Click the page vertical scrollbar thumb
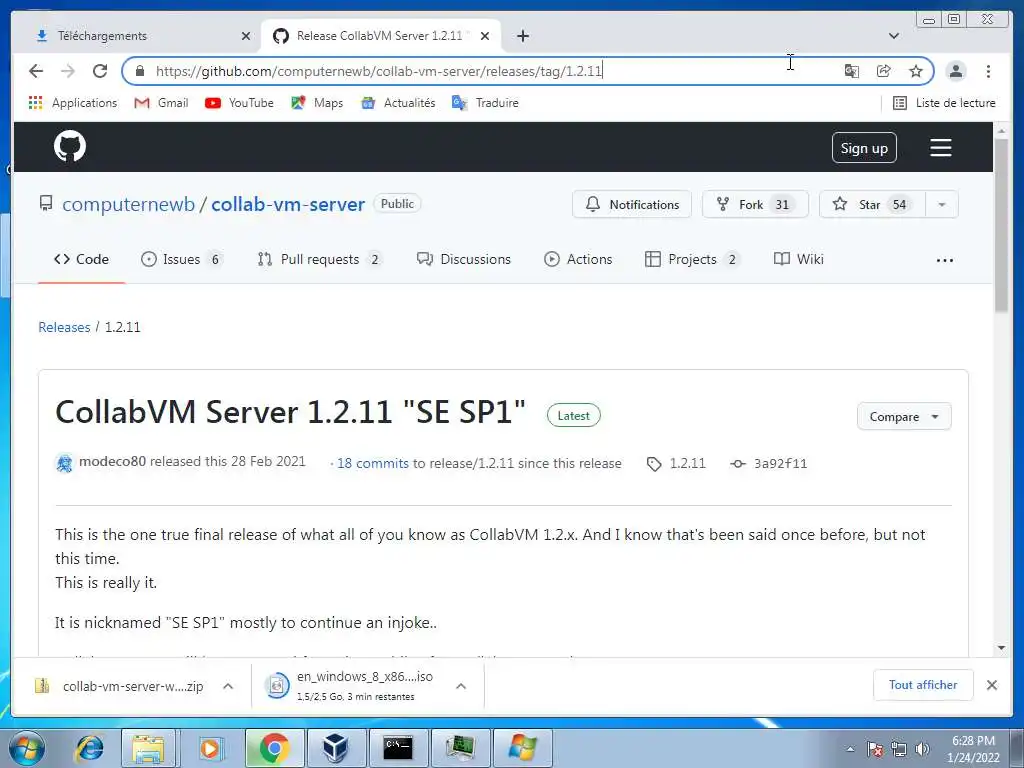The height and width of the screenshot is (768, 1024). click(x=1002, y=225)
